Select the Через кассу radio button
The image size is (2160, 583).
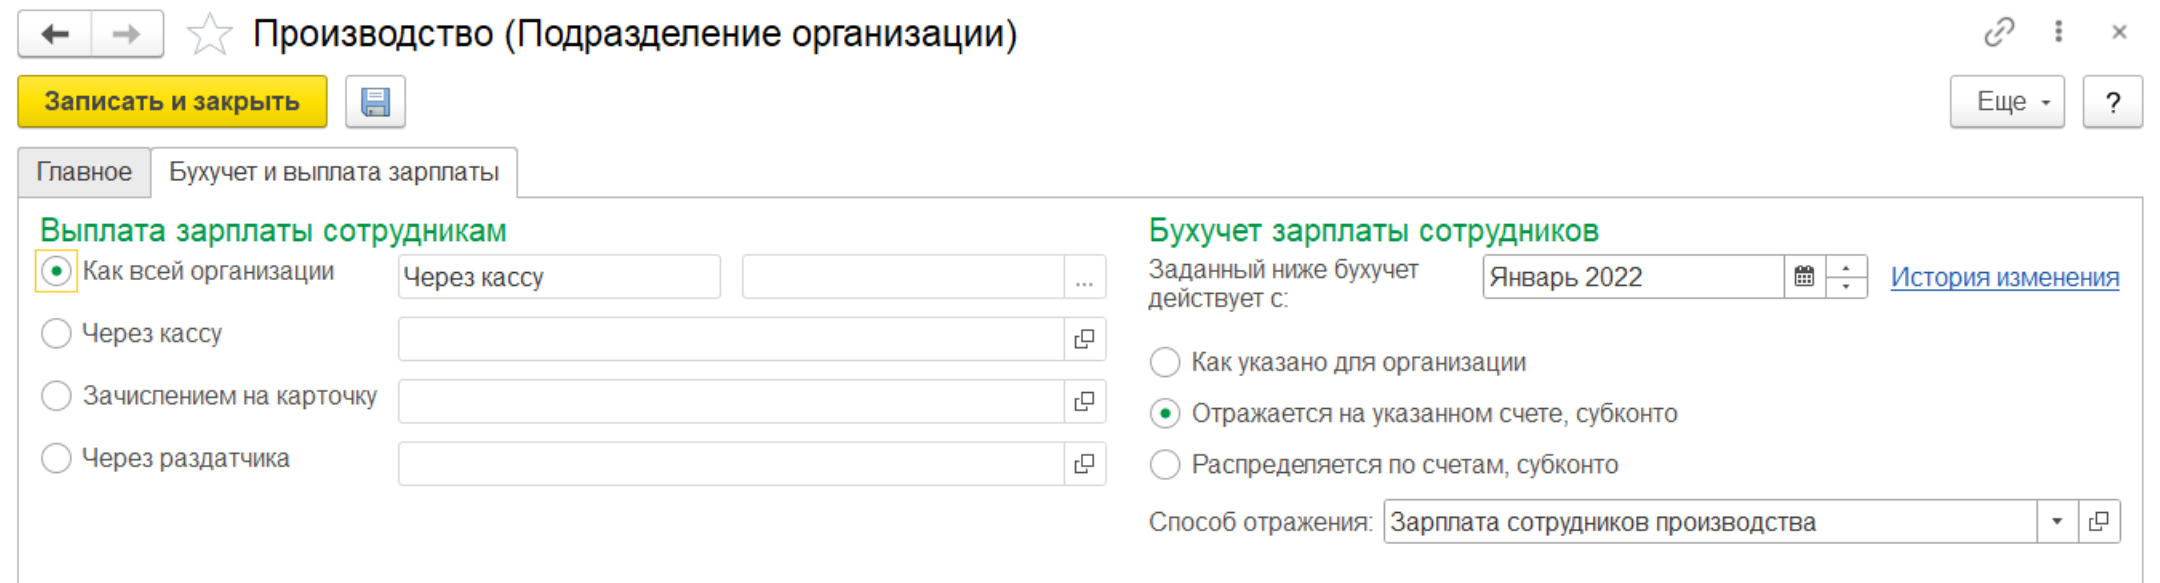[x=56, y=333]
